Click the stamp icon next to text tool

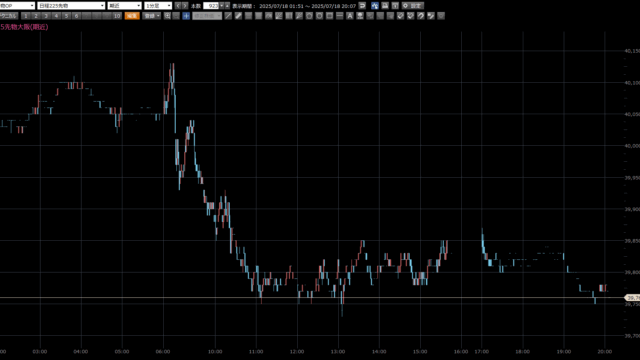(x=360, y=16)
